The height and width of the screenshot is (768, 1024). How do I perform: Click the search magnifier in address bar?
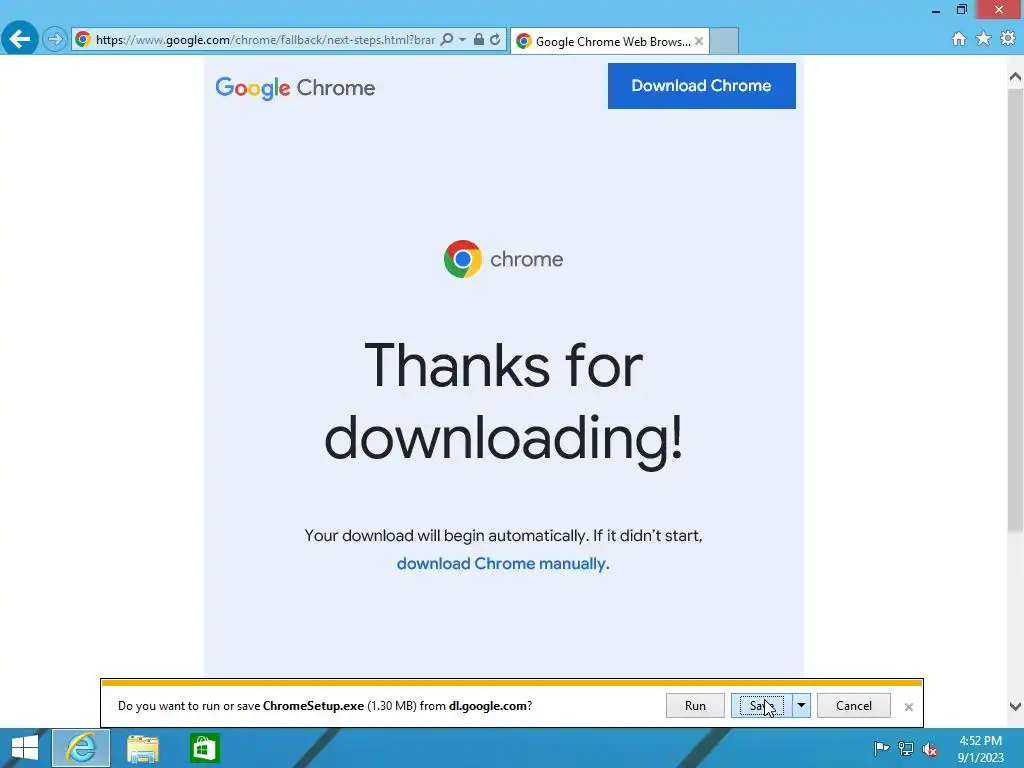(447, 40)
